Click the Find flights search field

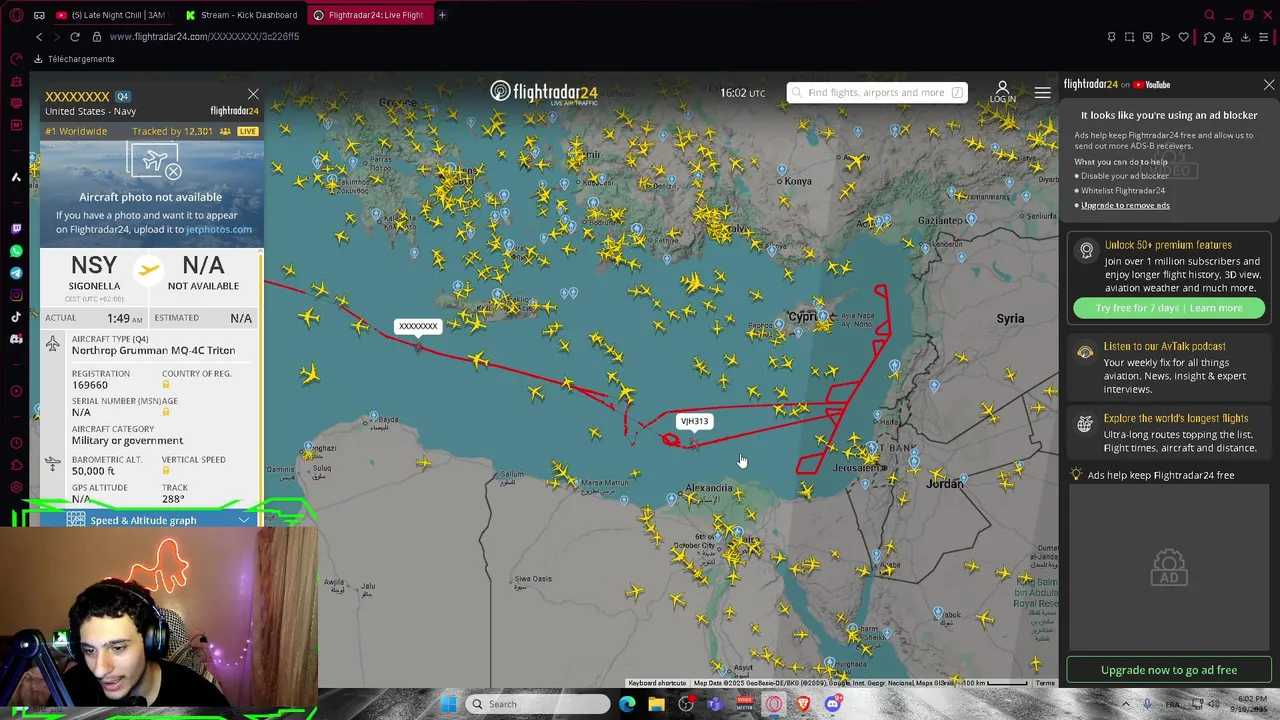[876, 92]
